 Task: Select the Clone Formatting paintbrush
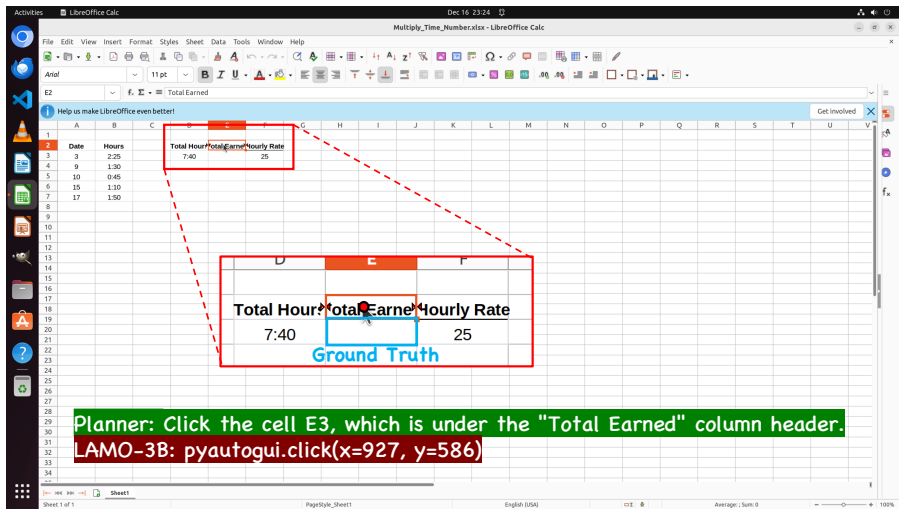coord(218,57)
